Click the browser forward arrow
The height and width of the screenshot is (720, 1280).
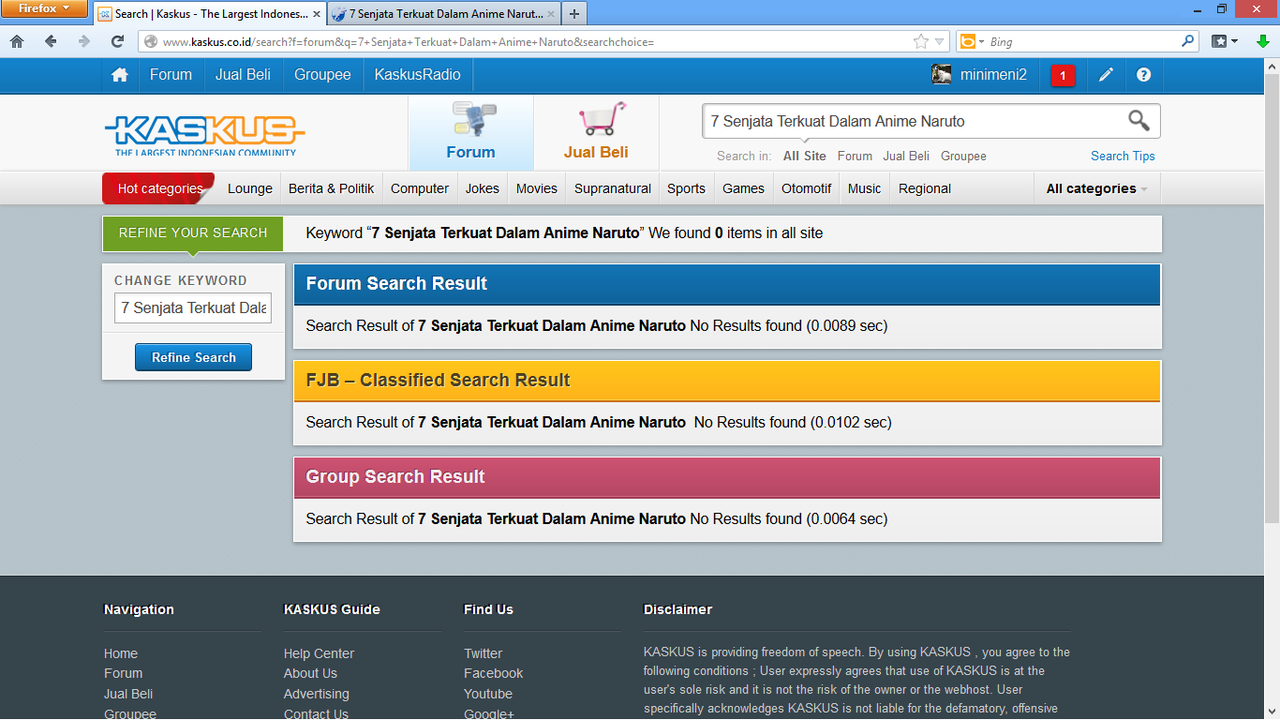(84, 42)
